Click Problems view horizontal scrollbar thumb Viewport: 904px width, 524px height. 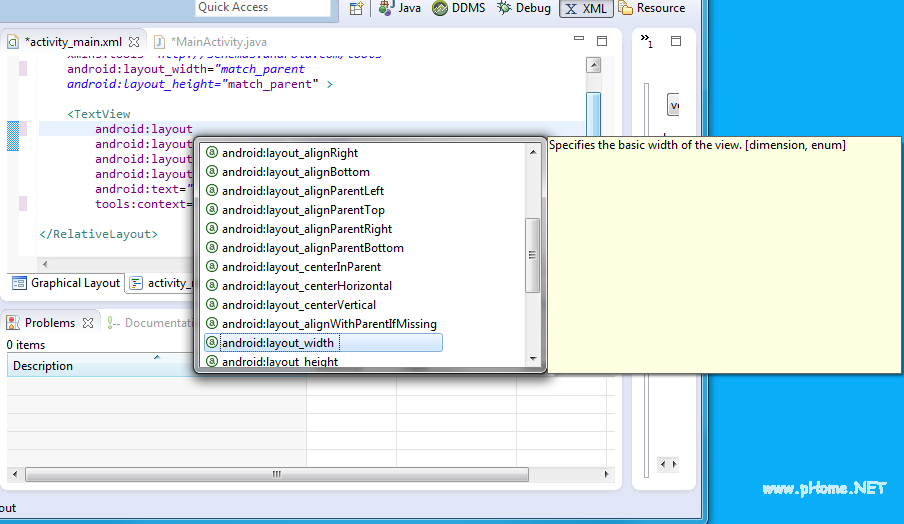pos(277,474)
